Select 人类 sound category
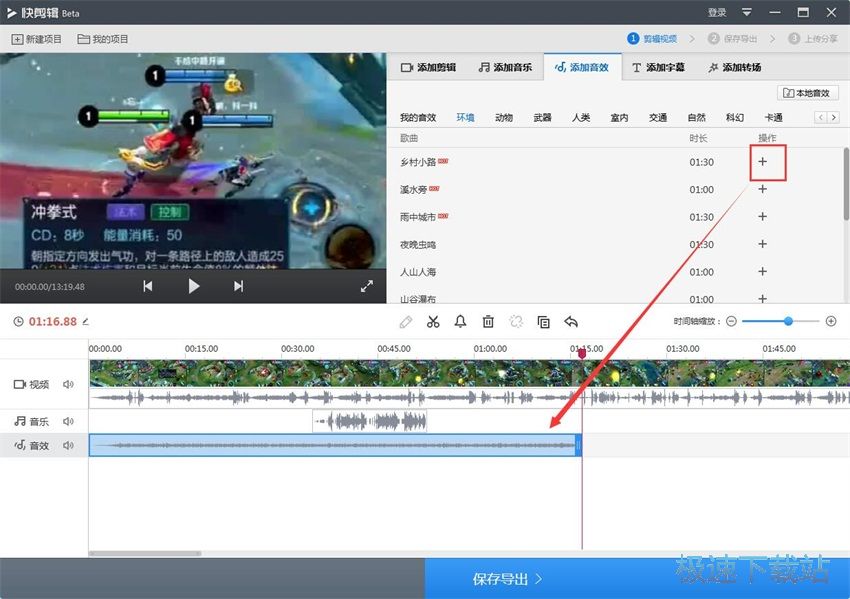 (581, 118)
